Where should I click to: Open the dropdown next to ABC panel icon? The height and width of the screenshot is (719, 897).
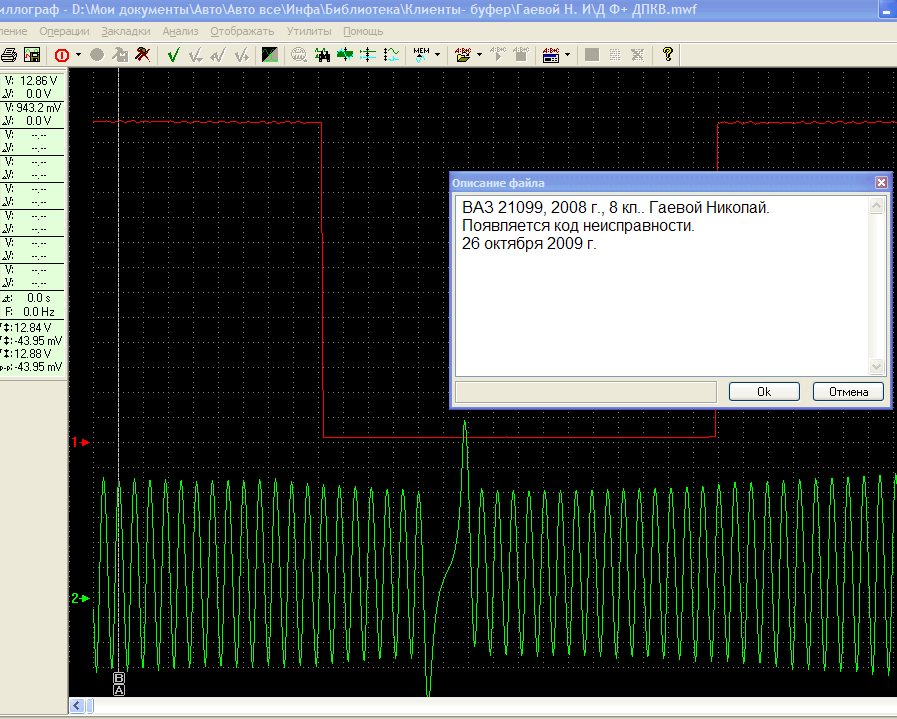[567, 55]
